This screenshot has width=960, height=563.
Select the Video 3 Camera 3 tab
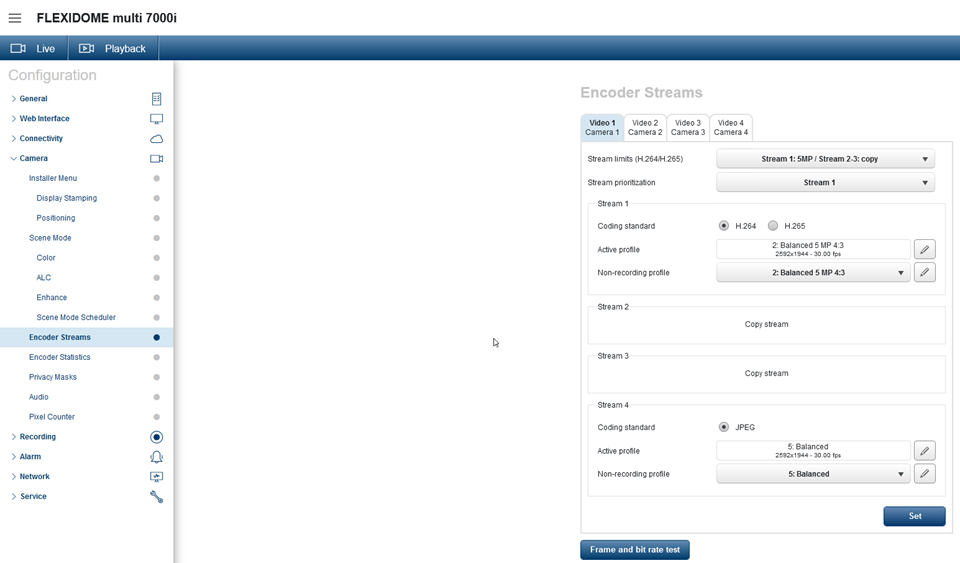pyautogui.click(x=688, y=127)
